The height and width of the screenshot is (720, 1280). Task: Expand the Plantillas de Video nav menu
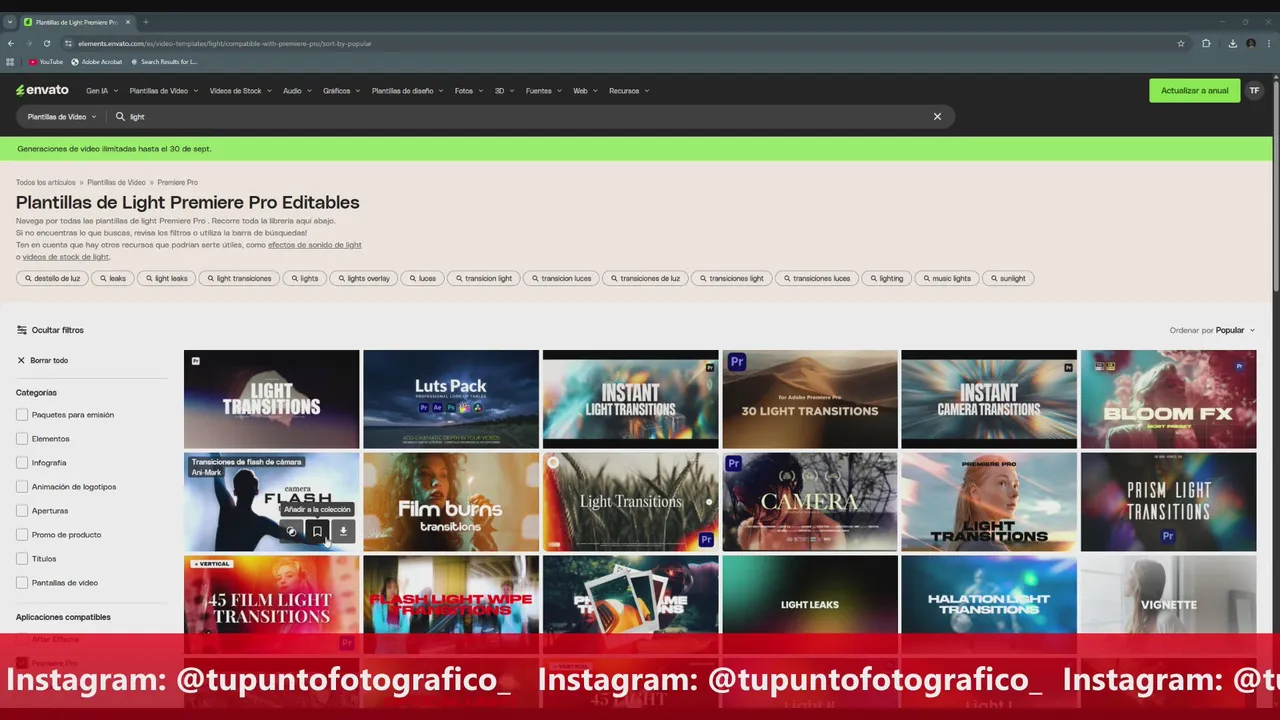click(163, 91)
